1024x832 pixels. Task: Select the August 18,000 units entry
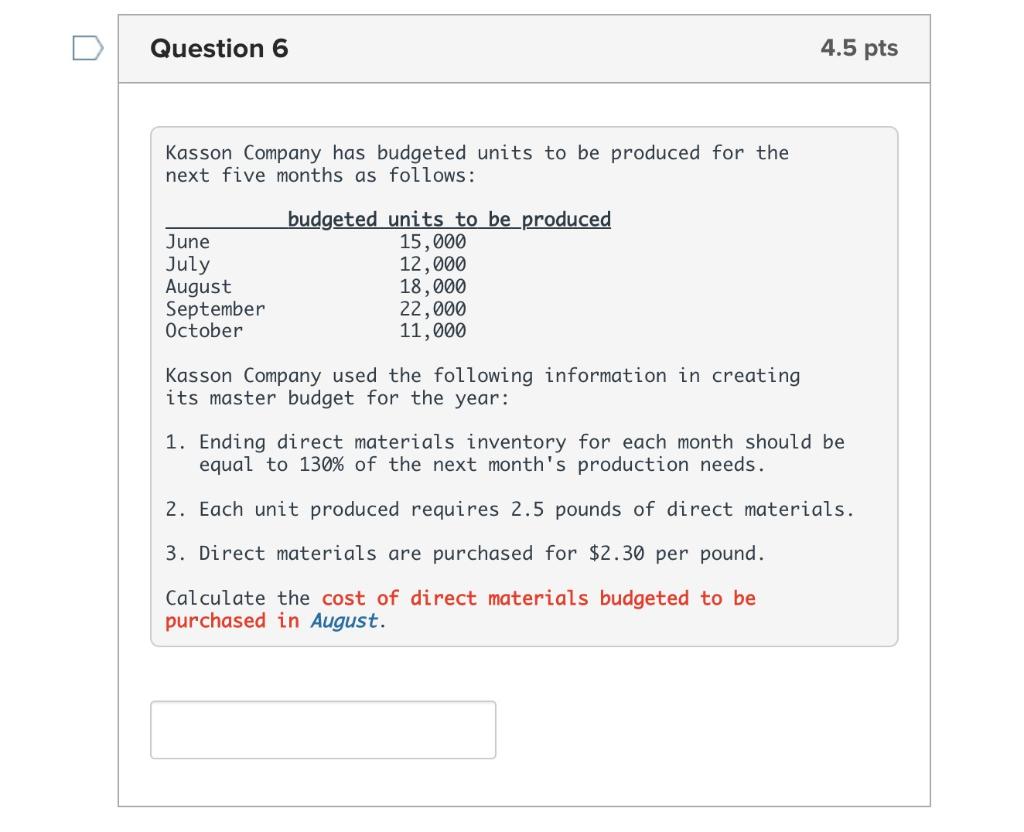point(432,286)
